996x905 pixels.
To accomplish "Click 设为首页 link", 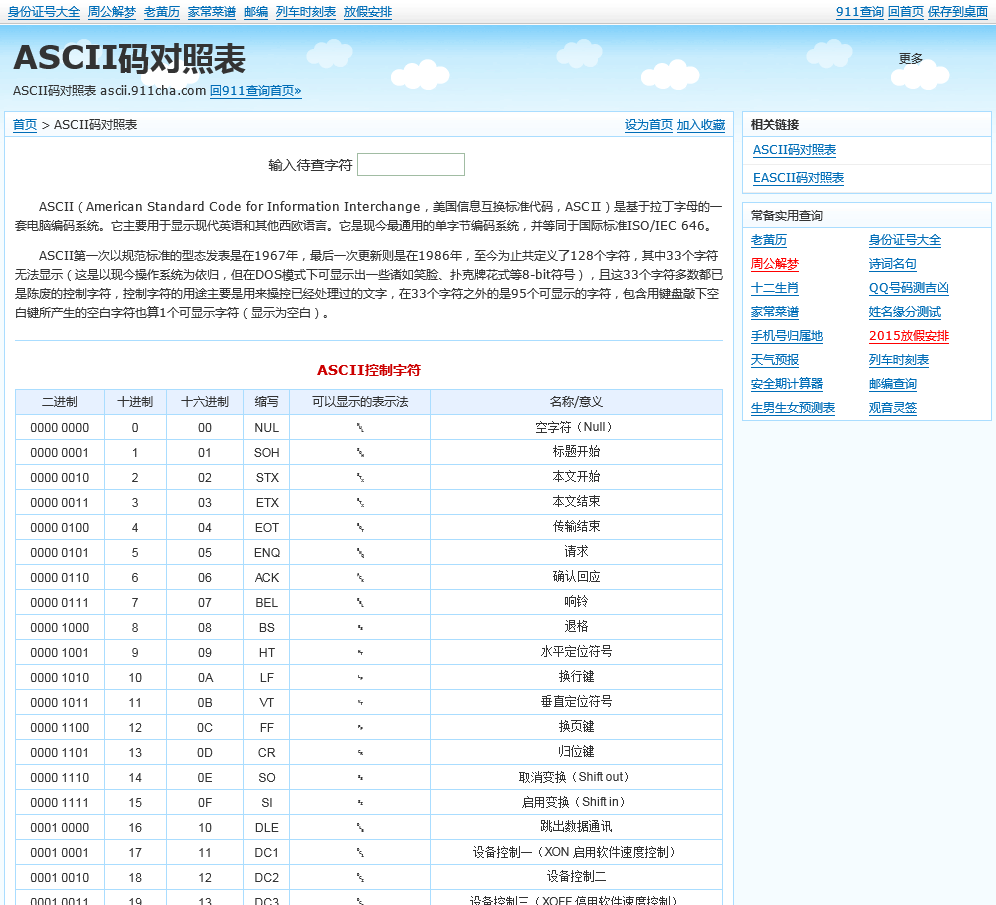I will (x=648, y=125).
